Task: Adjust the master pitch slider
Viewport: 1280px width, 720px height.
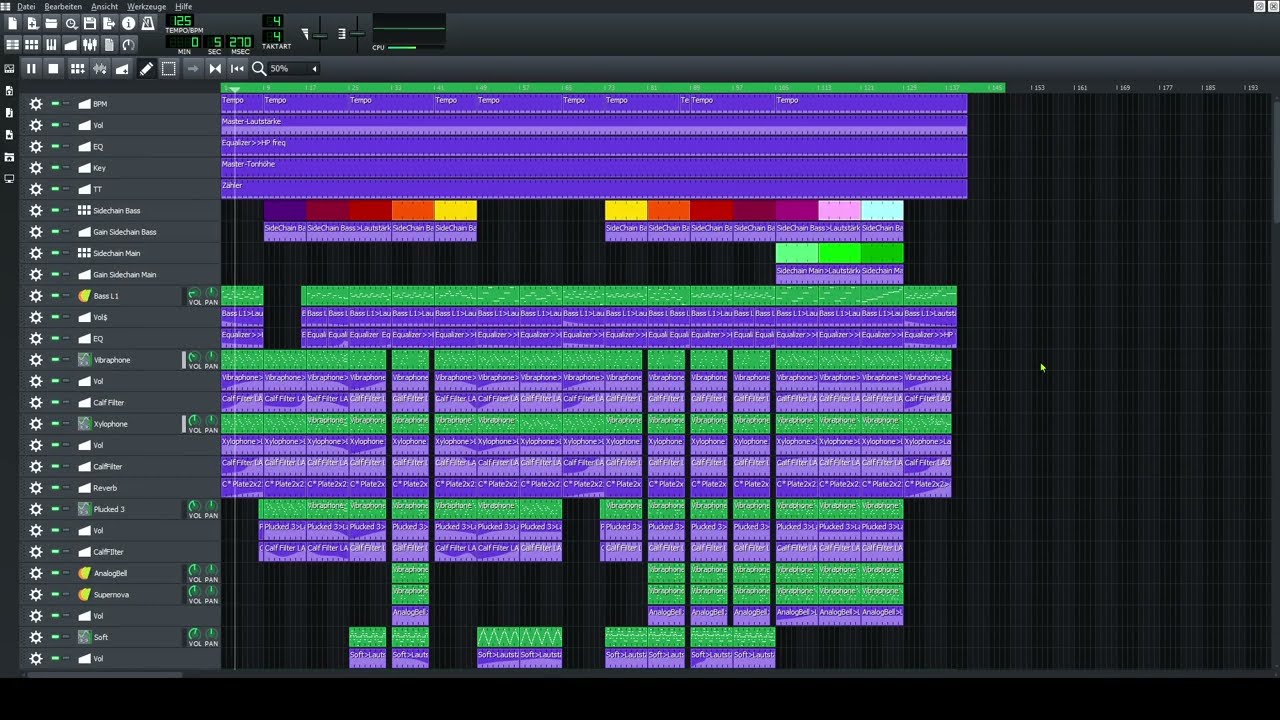Action: (x=357, y=34)
